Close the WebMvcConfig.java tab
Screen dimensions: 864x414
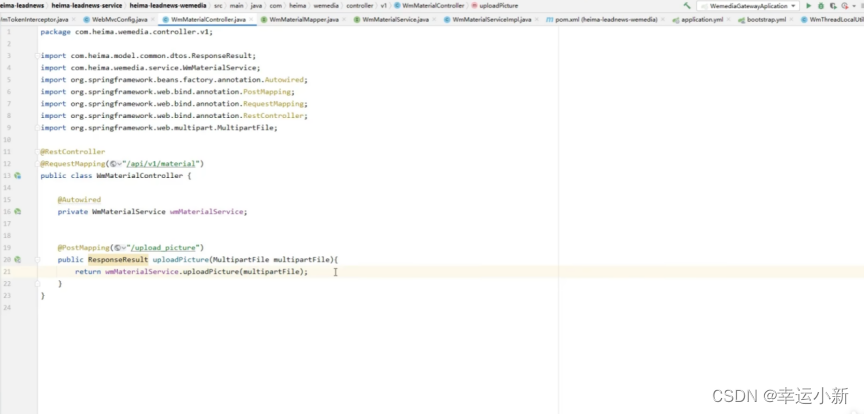152,19
